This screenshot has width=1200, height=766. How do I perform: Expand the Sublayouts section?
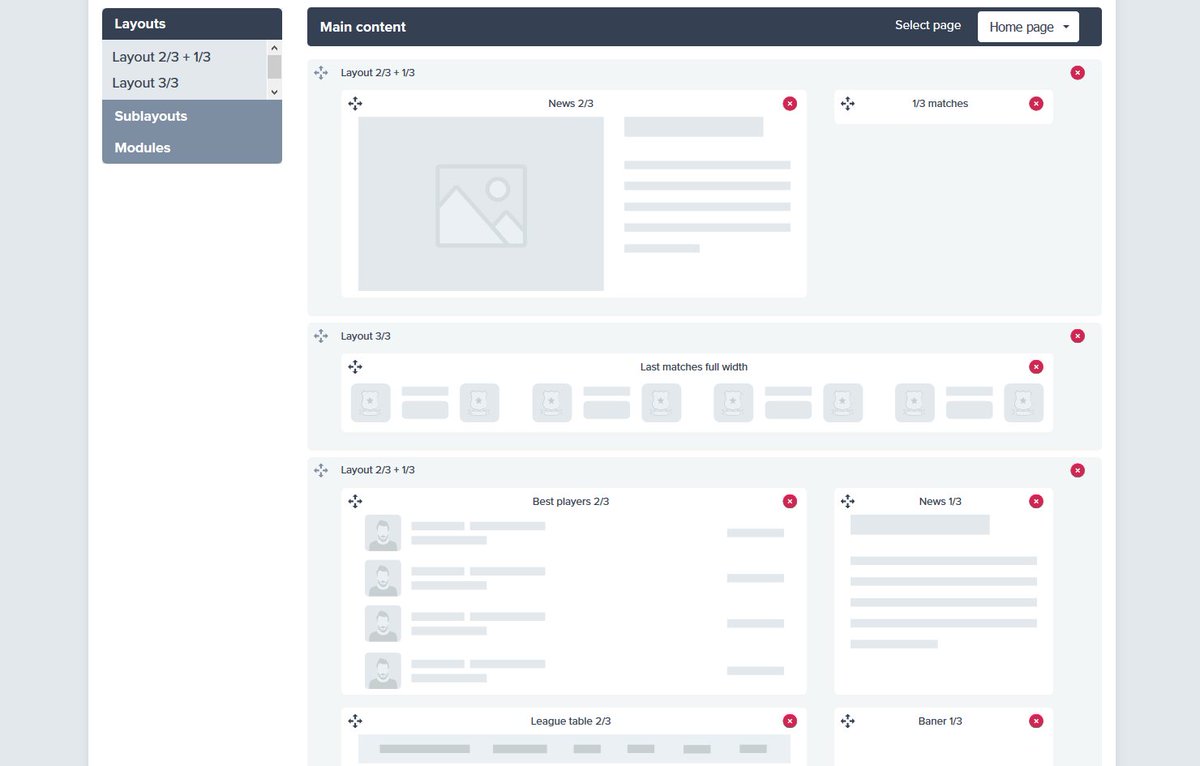tap(192, 116)
